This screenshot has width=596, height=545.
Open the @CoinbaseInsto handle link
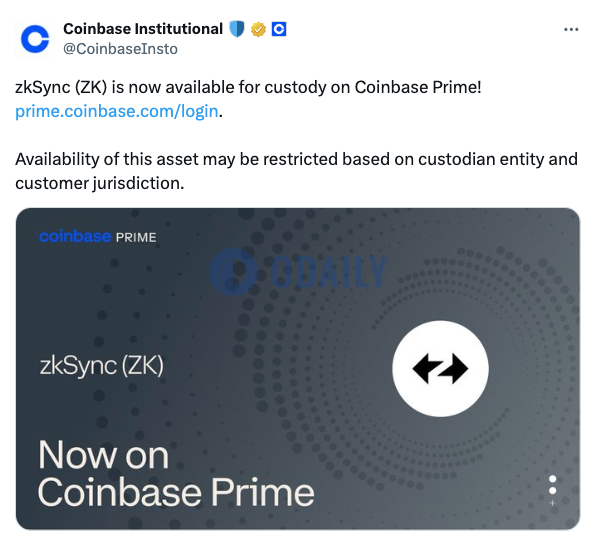[x=120, y=49]
